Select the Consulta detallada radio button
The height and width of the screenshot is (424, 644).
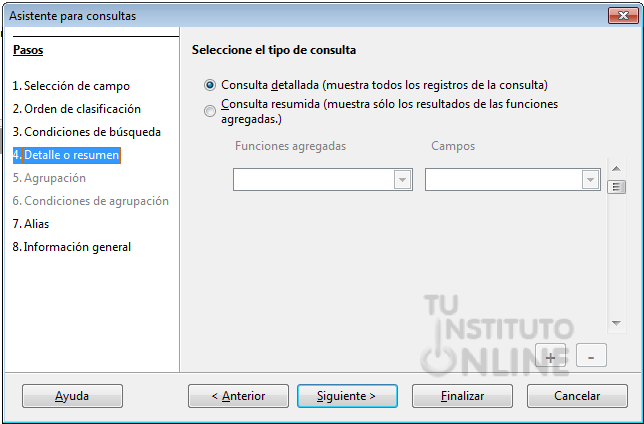(x=210, y=85)
